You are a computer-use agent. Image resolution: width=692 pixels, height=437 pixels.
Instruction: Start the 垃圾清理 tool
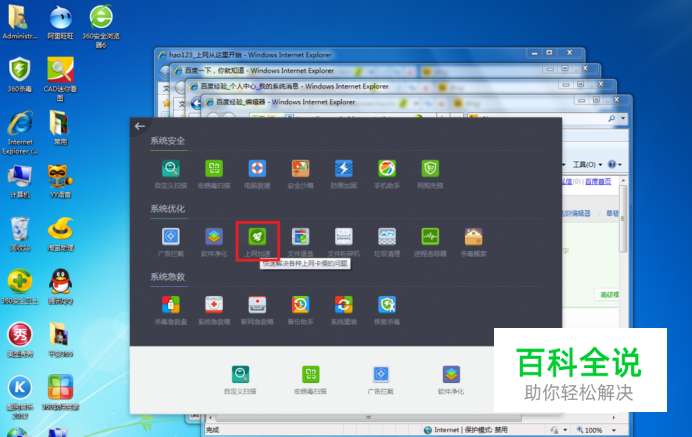pos(387,242)
